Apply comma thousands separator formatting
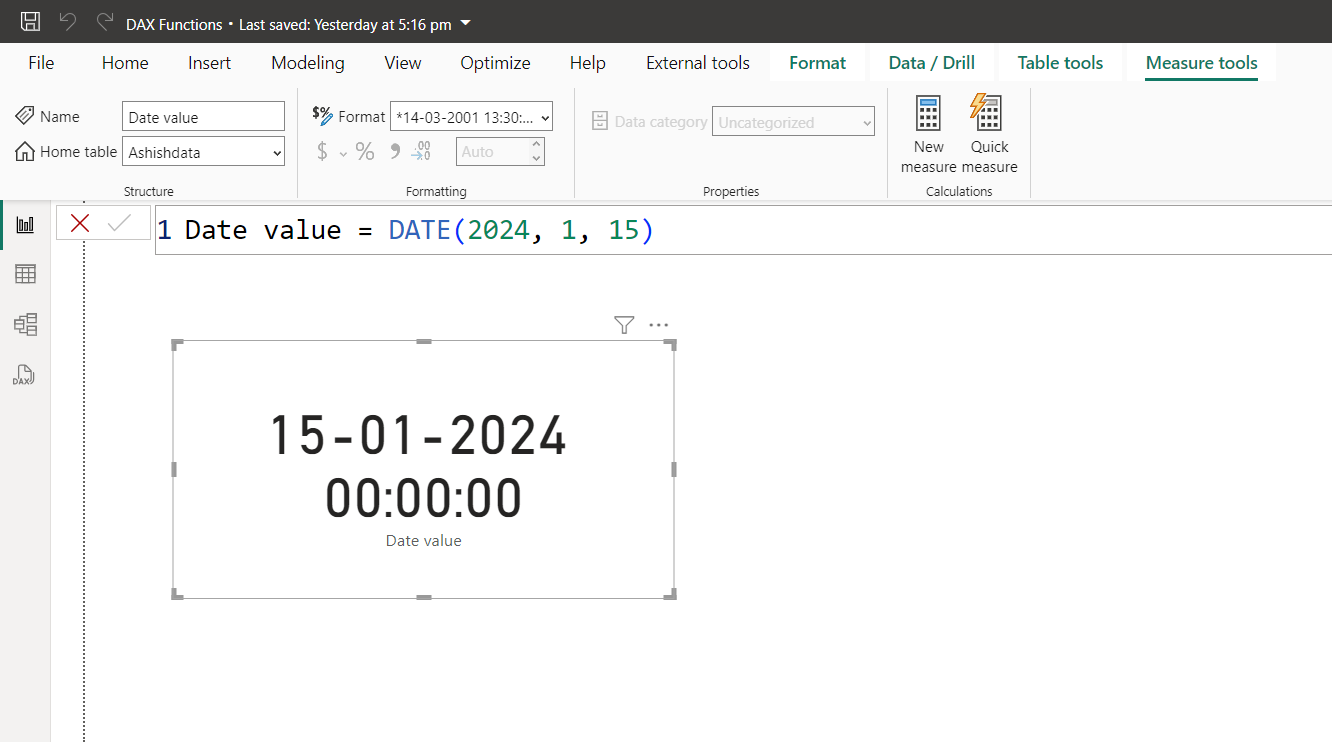This screenshot has height=742, width=1332. (393, 150)
